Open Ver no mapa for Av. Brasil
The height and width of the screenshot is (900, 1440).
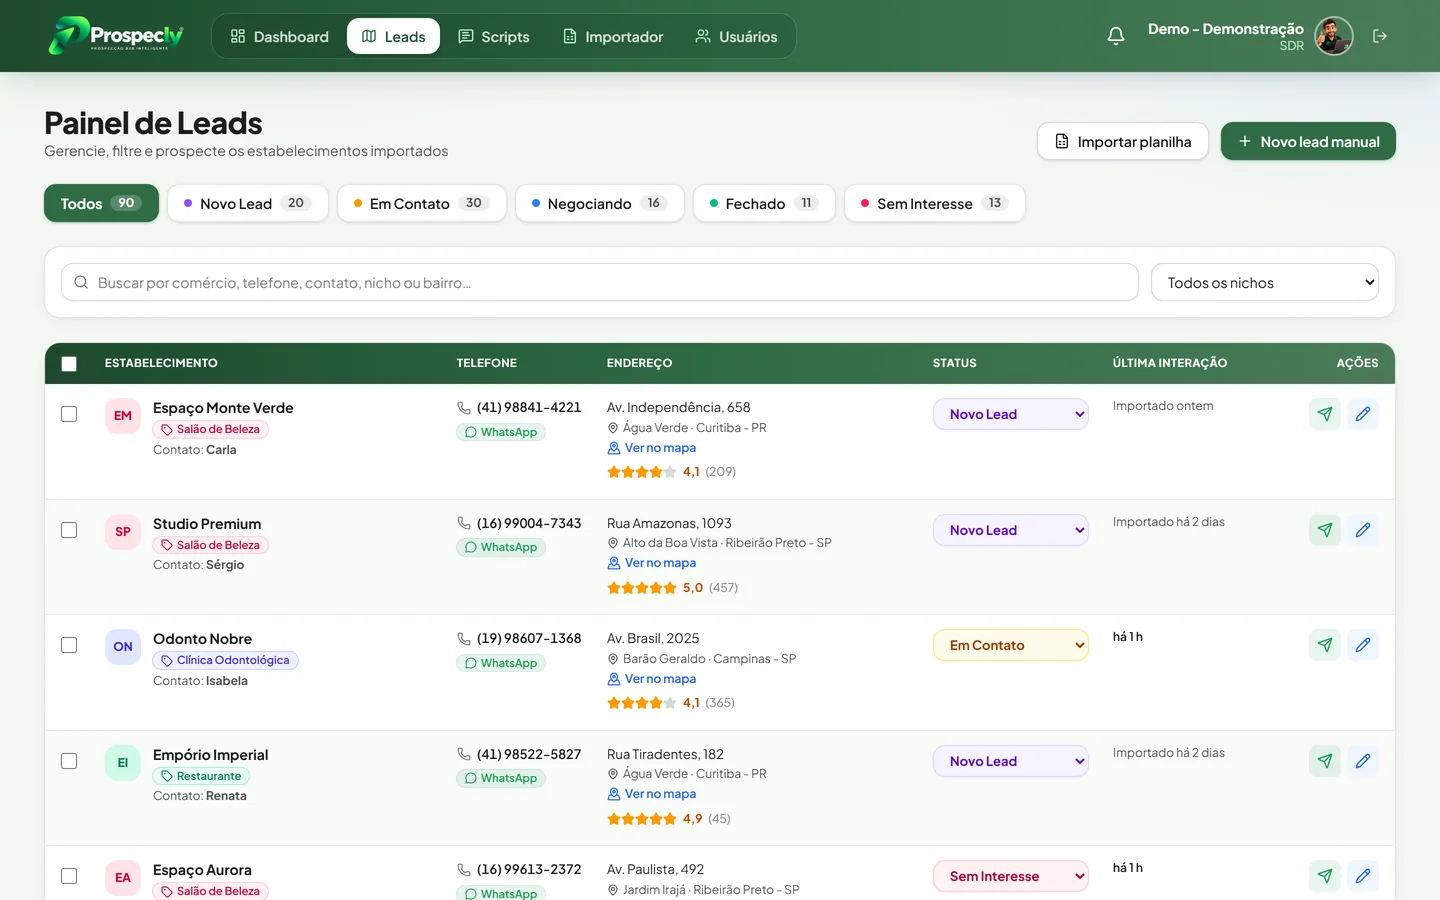coord(652,679)
